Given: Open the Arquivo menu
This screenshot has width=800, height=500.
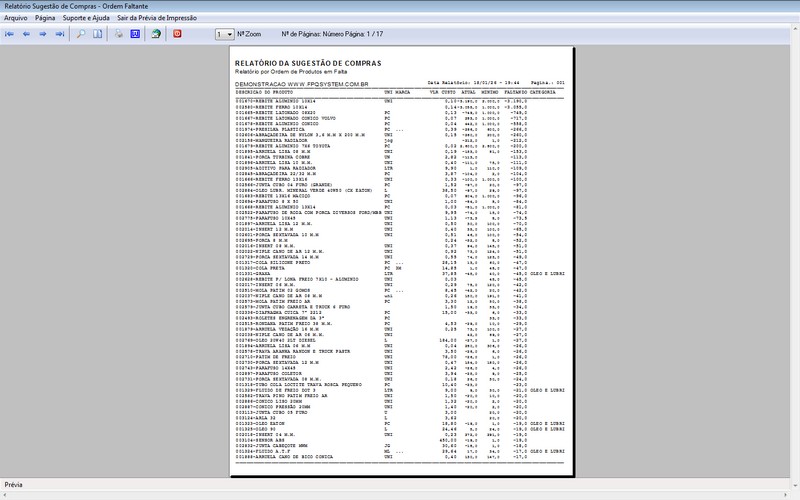Looking at the screenshot, I should tap(15, 18).
